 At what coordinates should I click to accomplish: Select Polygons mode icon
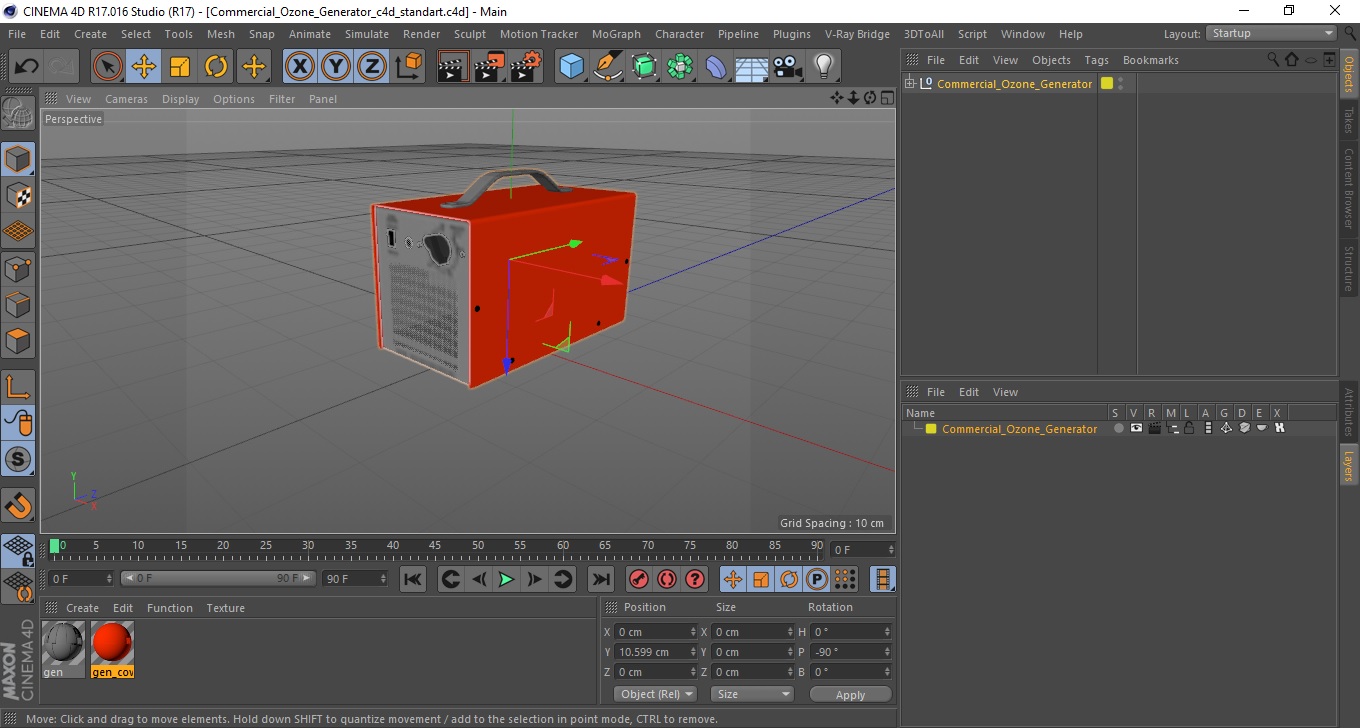coord(18,341)
